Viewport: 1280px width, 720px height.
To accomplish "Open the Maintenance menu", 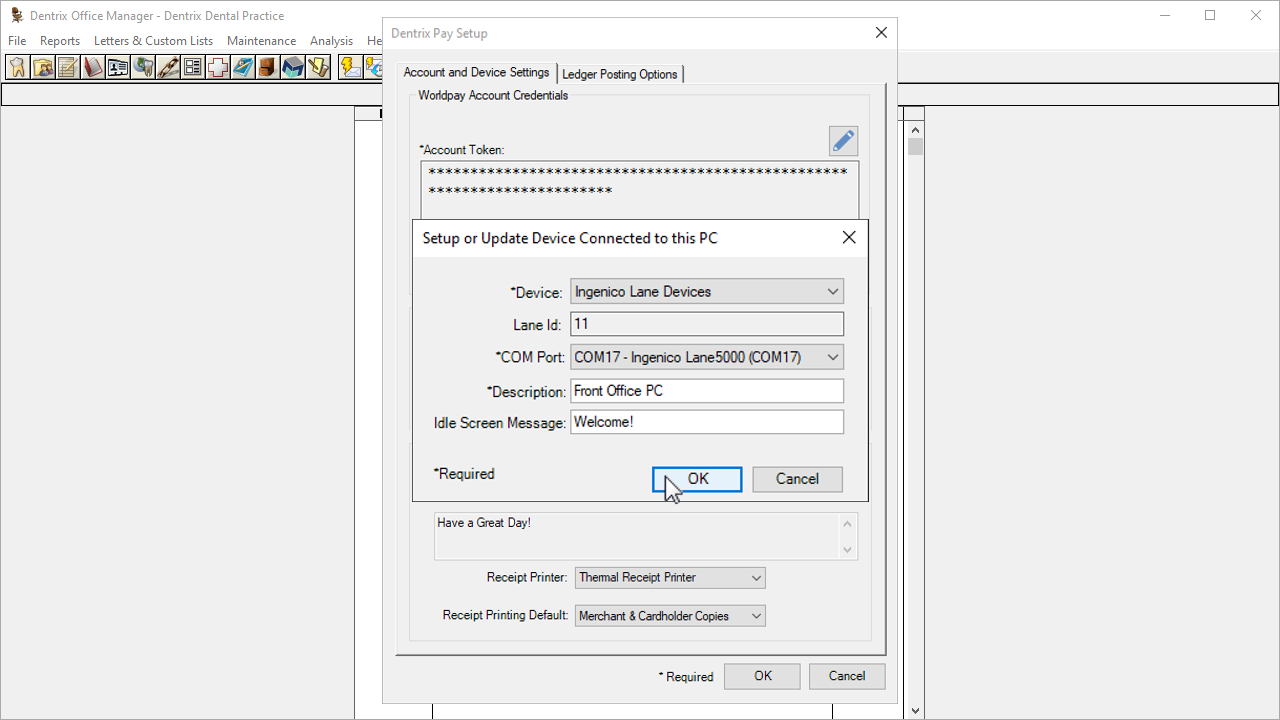I will [x=261, y=41].
